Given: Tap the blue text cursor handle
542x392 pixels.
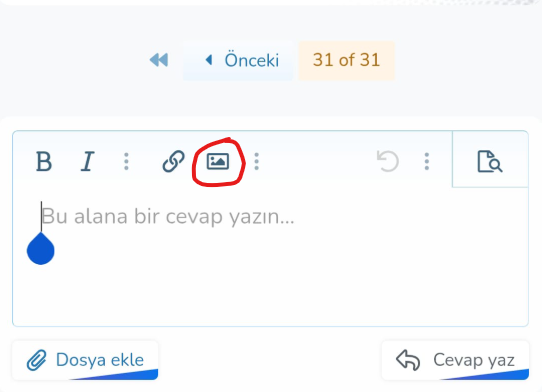Looking at the screenshot, I should tap(40, 249).
